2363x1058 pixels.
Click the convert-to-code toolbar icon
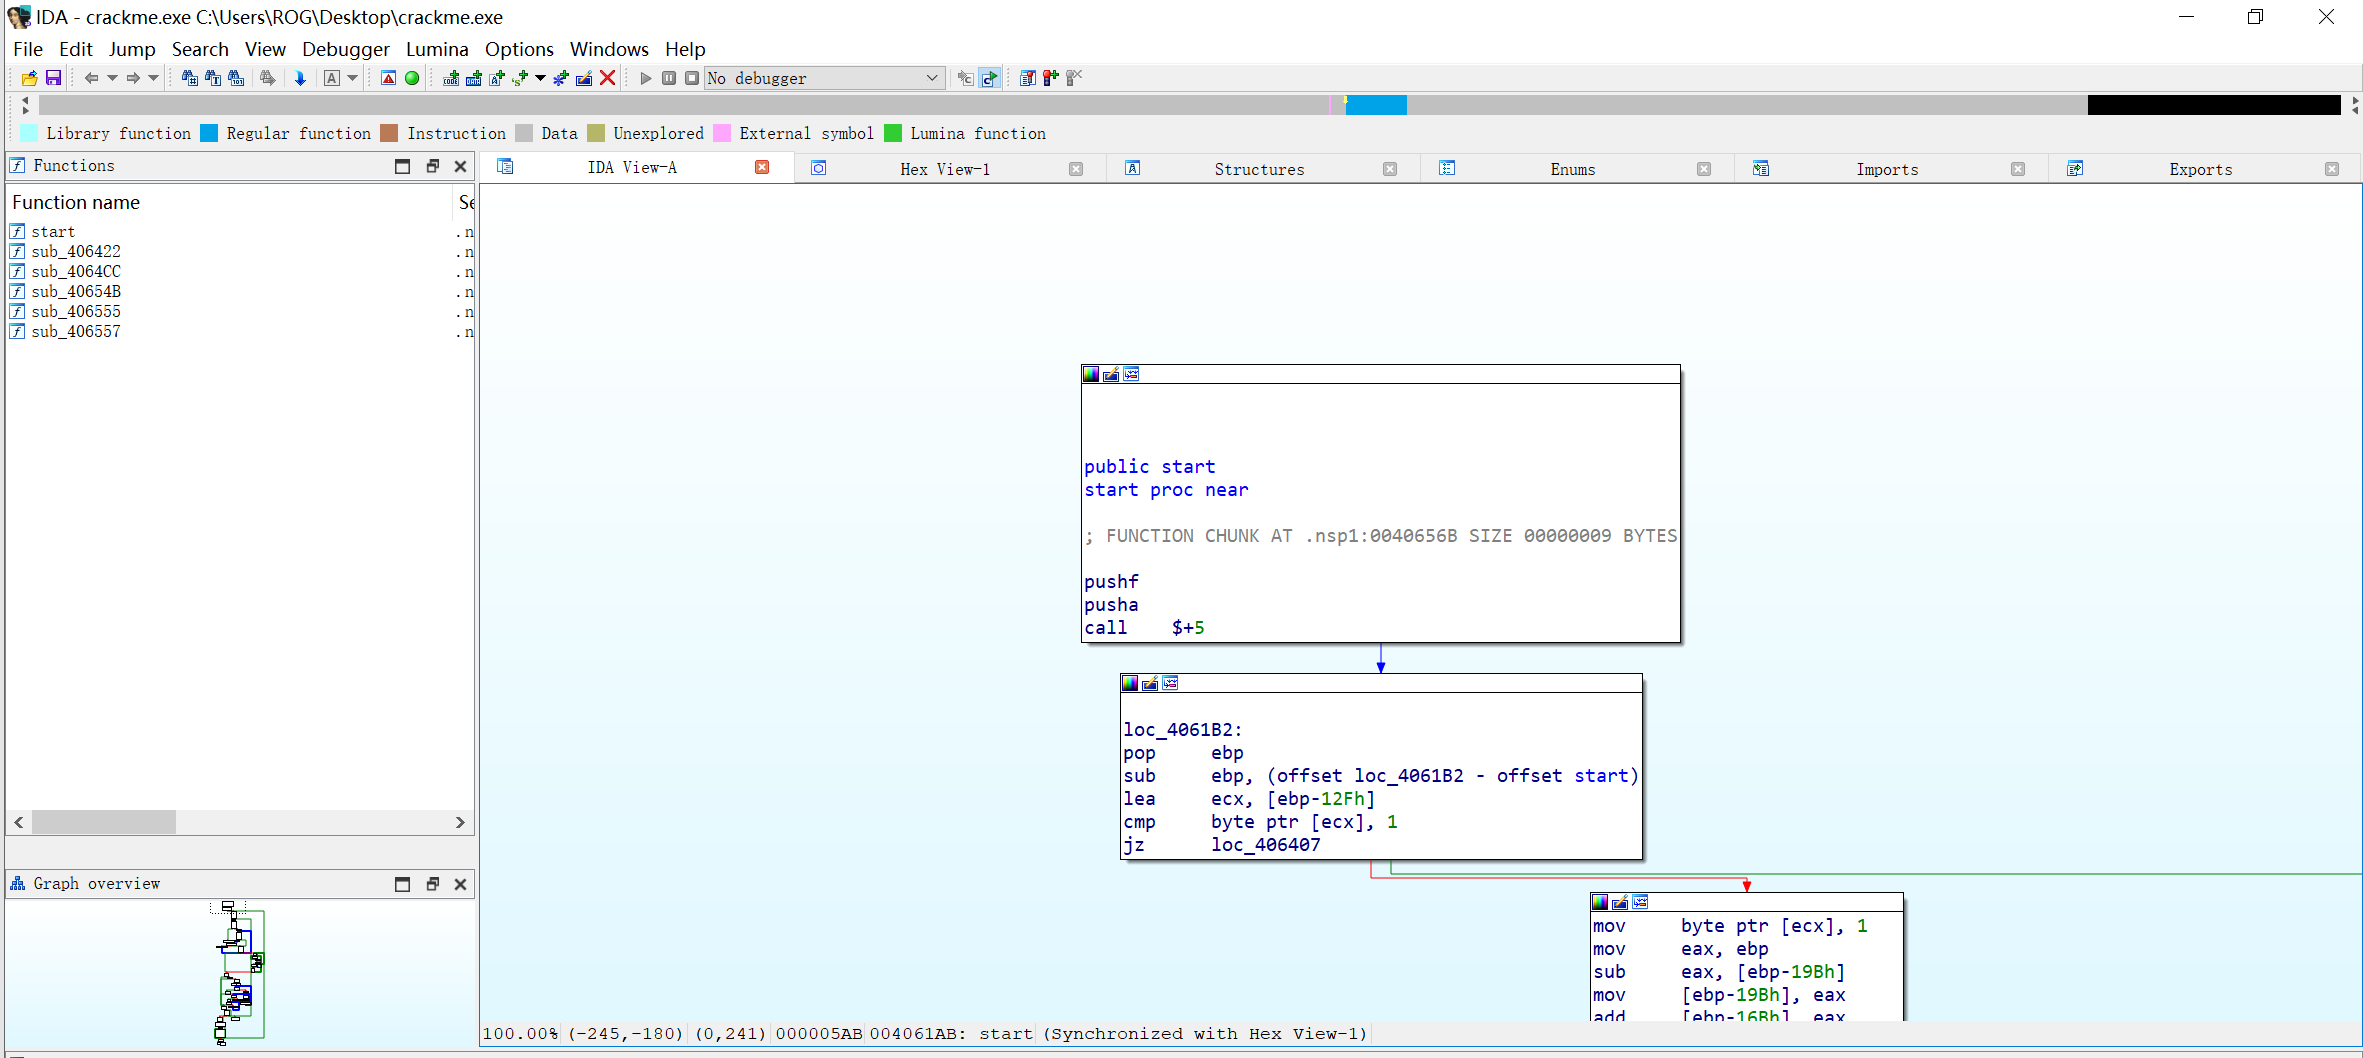(451, 78)
